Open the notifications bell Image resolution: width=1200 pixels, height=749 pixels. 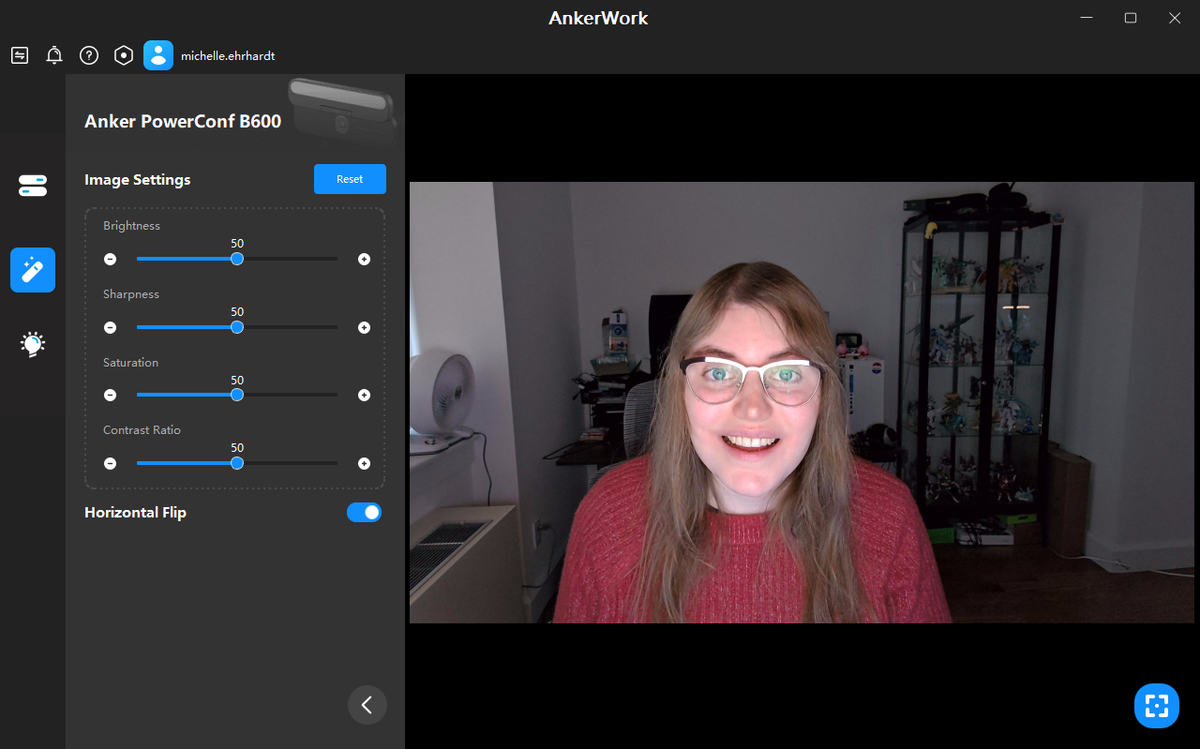click(54, 56)
